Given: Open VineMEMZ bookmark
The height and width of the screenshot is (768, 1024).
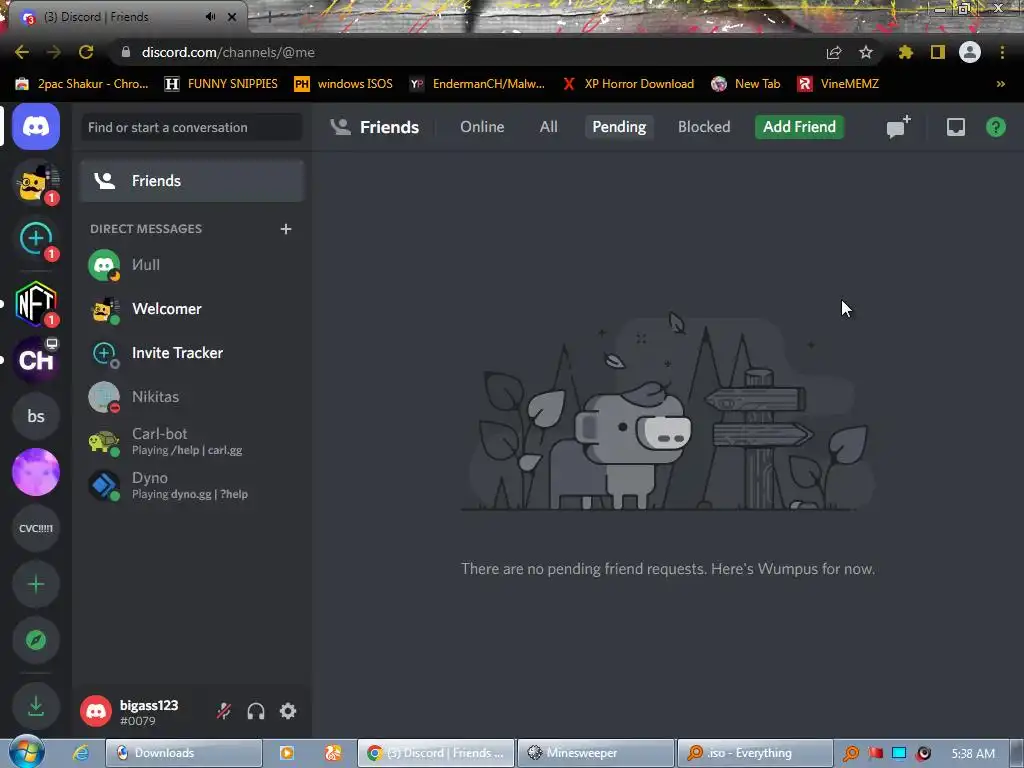Looking at the screenshot, I should click(x=838, y=84).
